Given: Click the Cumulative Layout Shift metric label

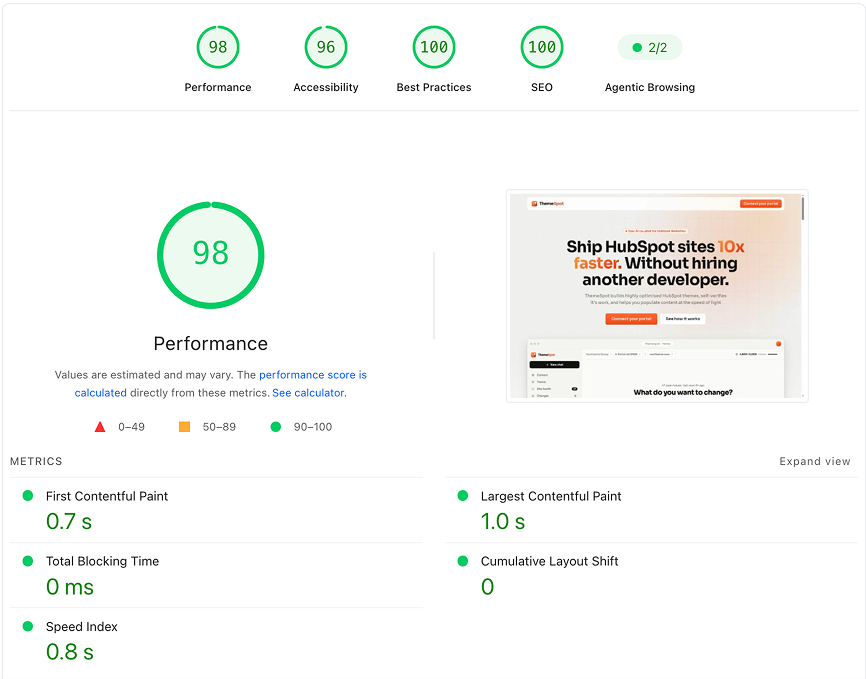Looking at the screenshot, I should tap(550, 561).
